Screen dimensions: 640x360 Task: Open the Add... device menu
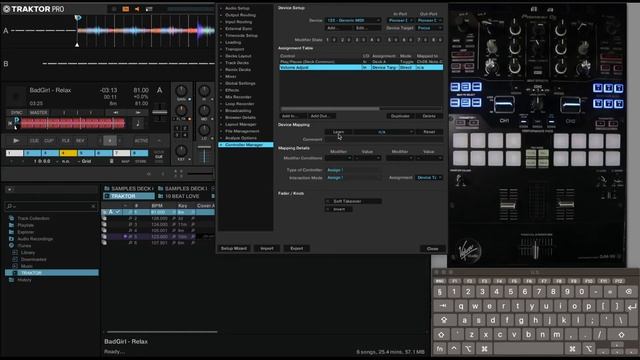click(338, 28)
